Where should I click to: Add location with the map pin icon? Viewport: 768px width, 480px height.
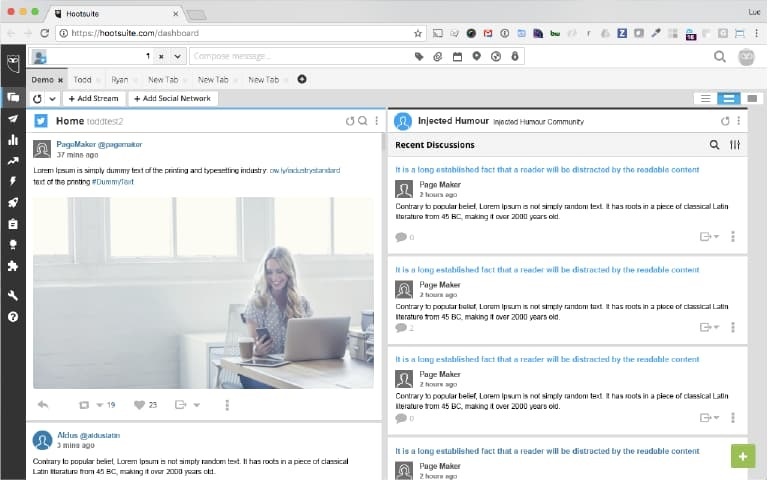click(x=476, y=57)
